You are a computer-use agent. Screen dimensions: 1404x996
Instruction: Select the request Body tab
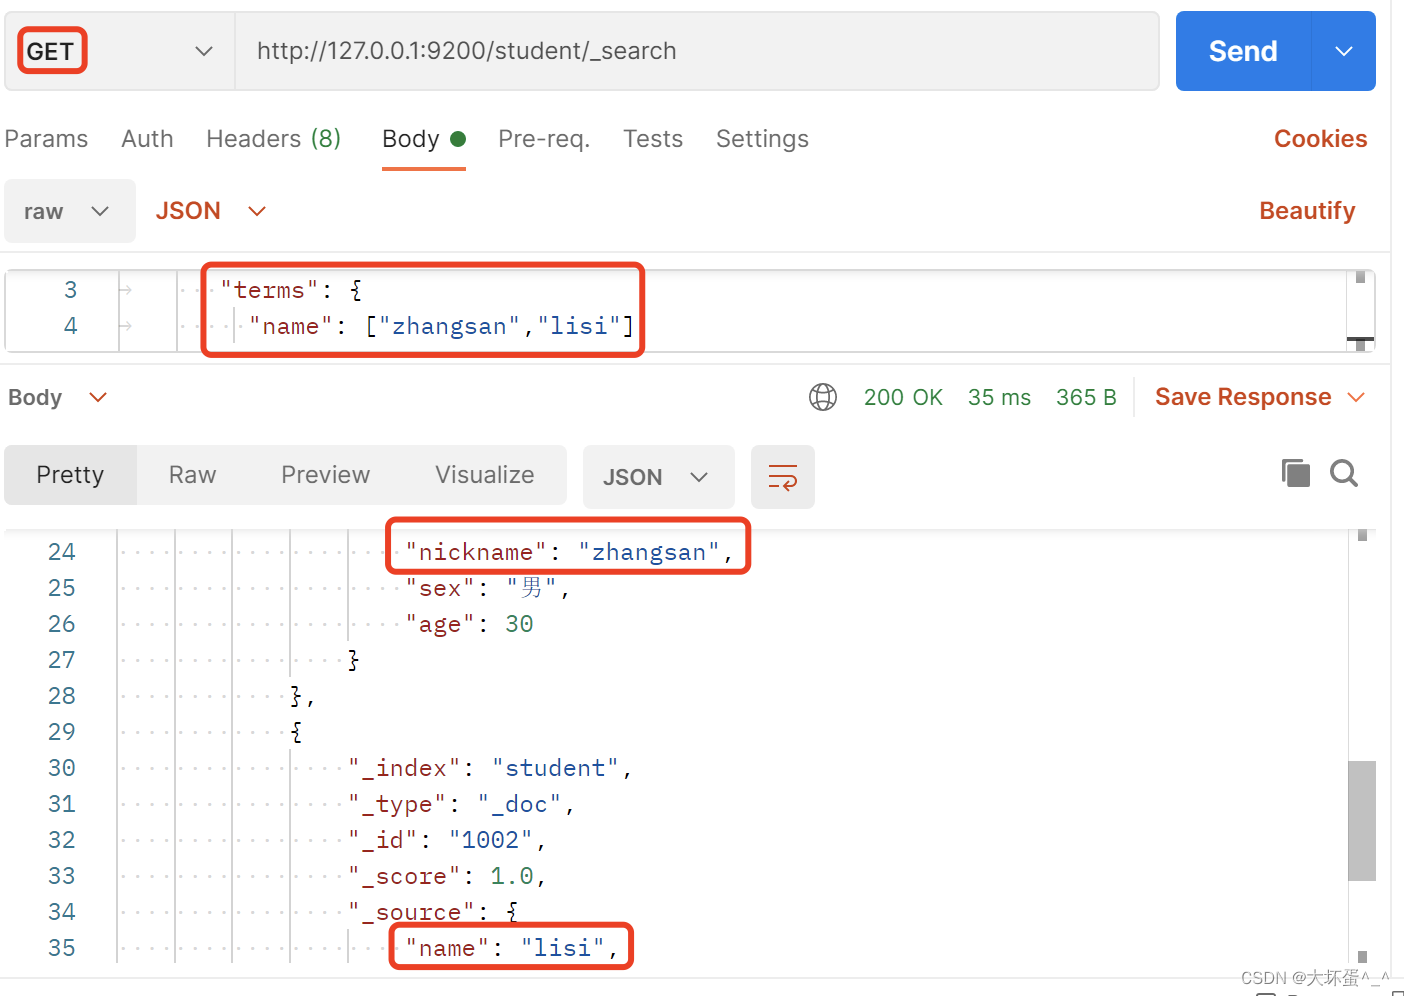tap(424, 139)
